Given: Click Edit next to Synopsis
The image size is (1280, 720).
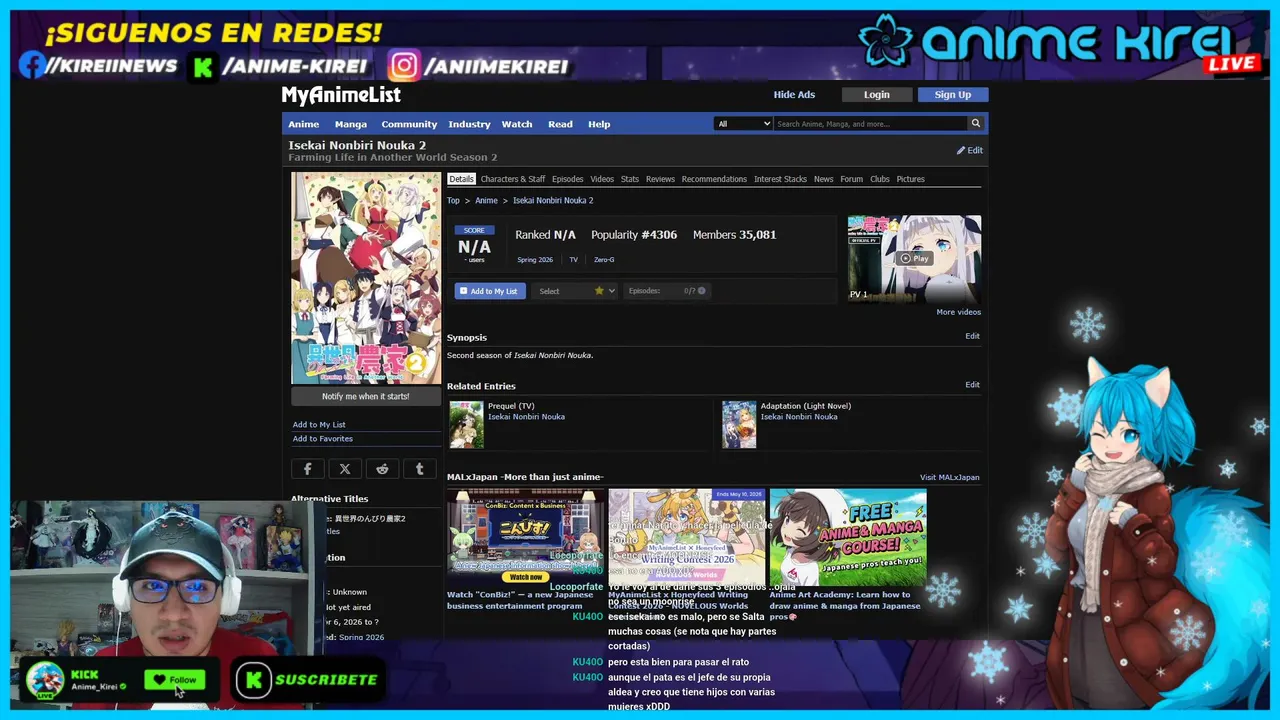Looking at the screenshot, I should click(972, 336).
